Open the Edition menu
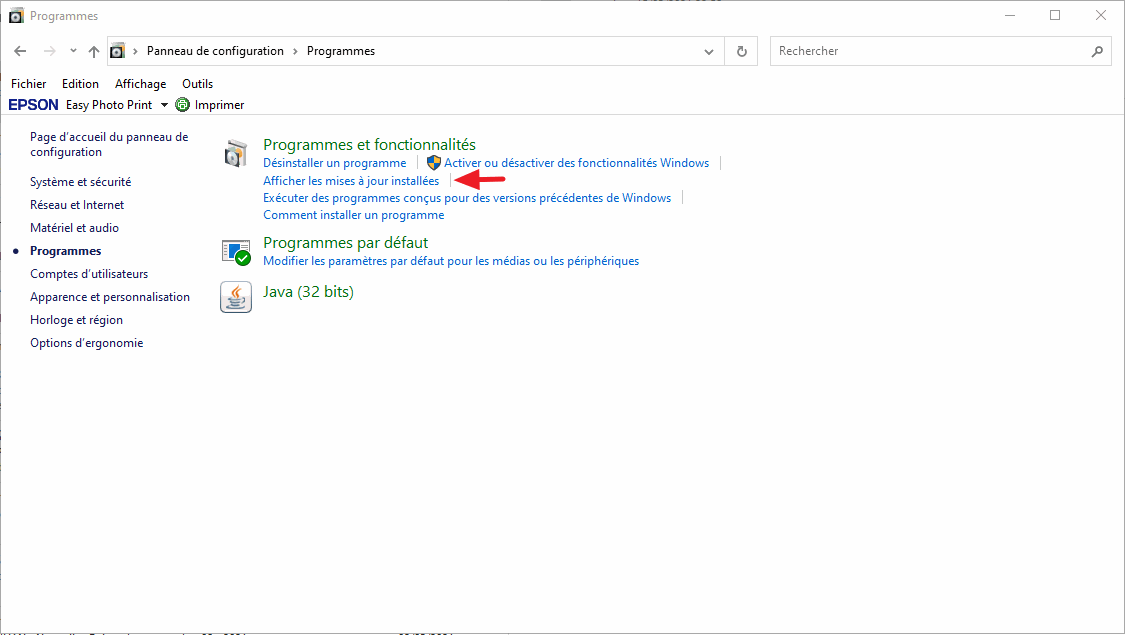Viewport: 1125px width, 635px height. point(80,84)
